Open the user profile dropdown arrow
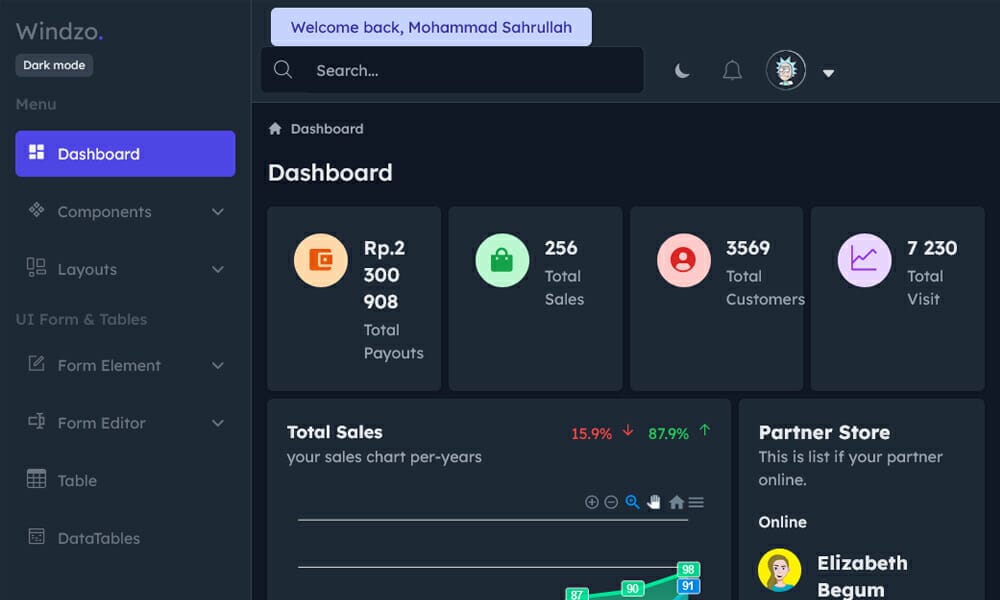Screen dimensions: 1000x600 (828, 72)
